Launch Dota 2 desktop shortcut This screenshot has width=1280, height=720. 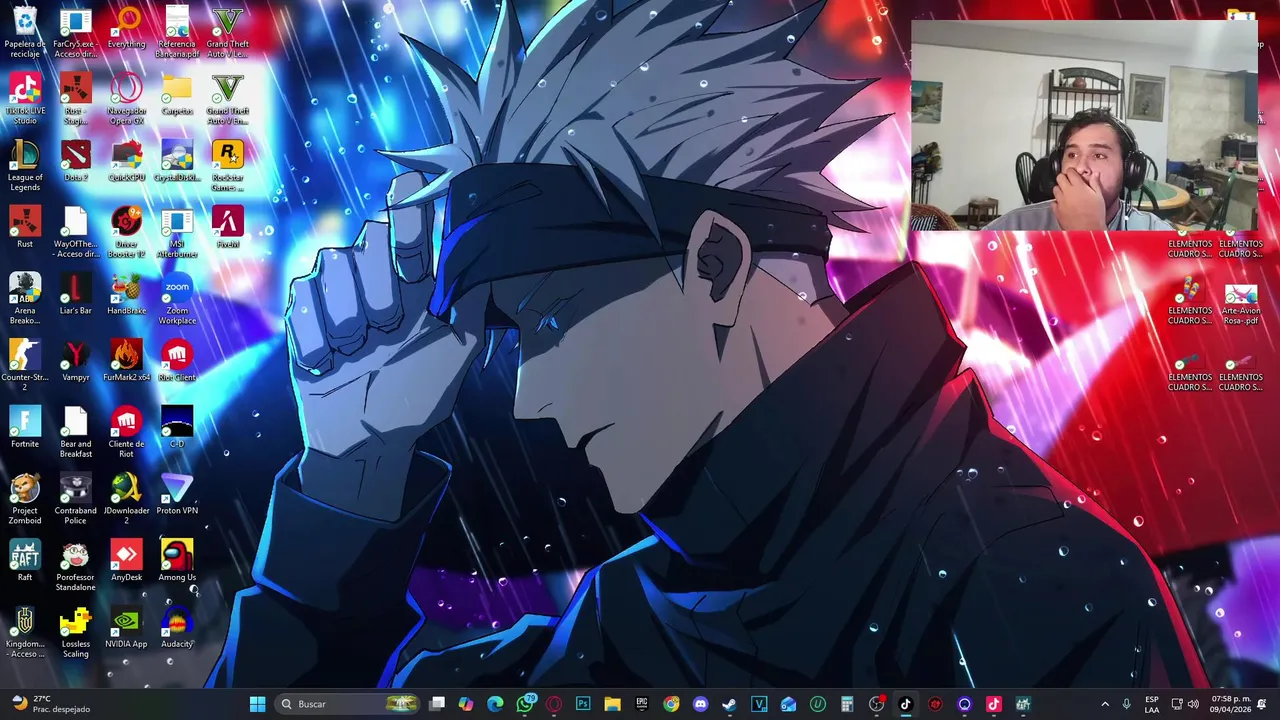point(75,162)
